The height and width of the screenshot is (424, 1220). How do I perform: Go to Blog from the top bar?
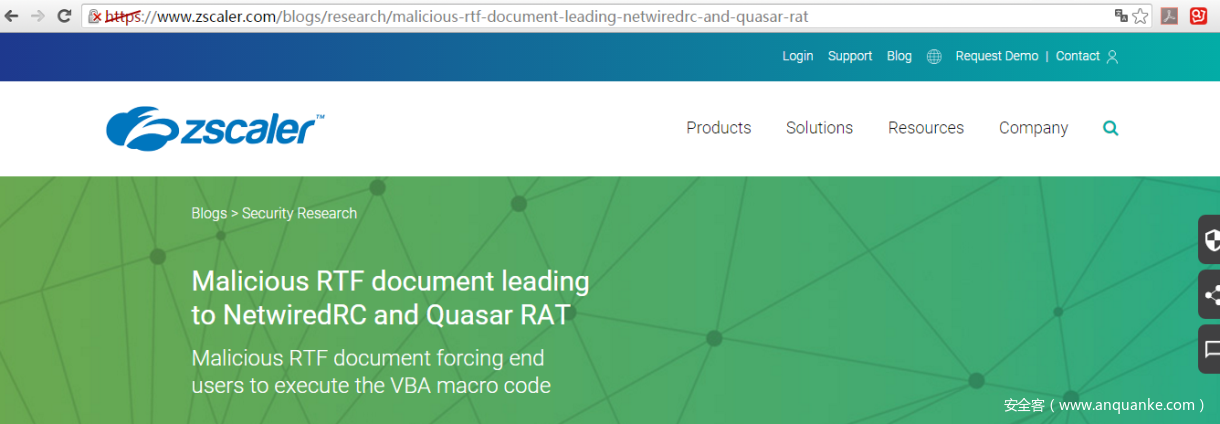(x=899, y=56)
